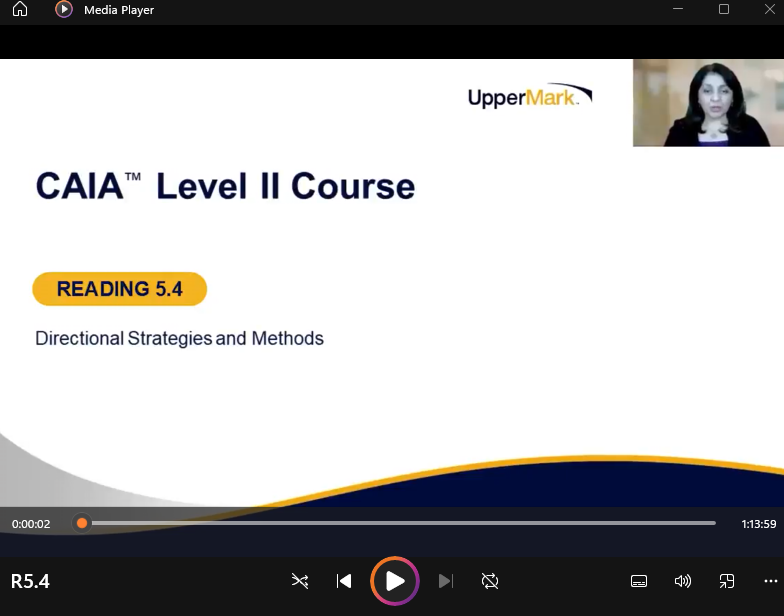Click the orange seek bar handle
784x616 pixels.
coord(82,524)
